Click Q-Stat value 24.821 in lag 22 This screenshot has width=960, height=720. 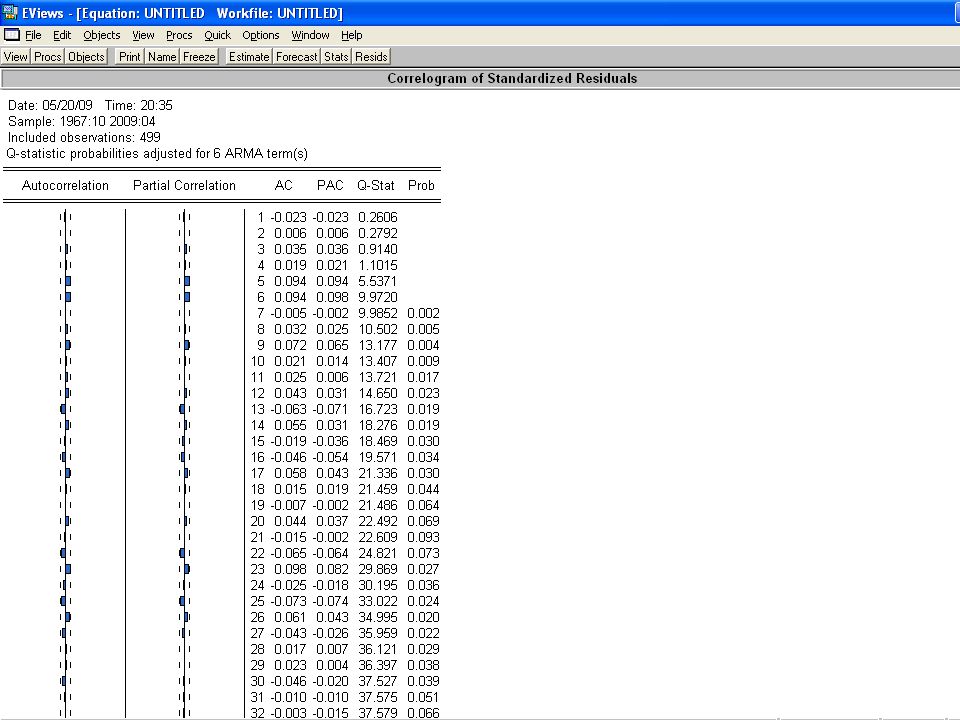click(x=378, y=553)
